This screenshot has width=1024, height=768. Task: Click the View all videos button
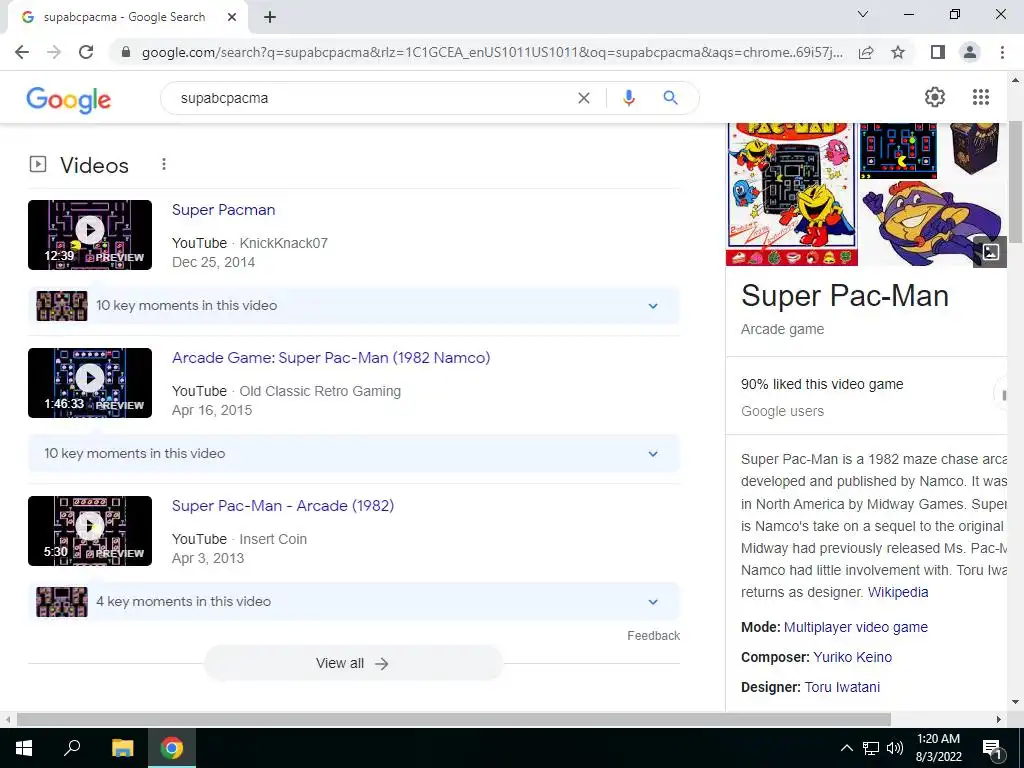pos(353,664)
